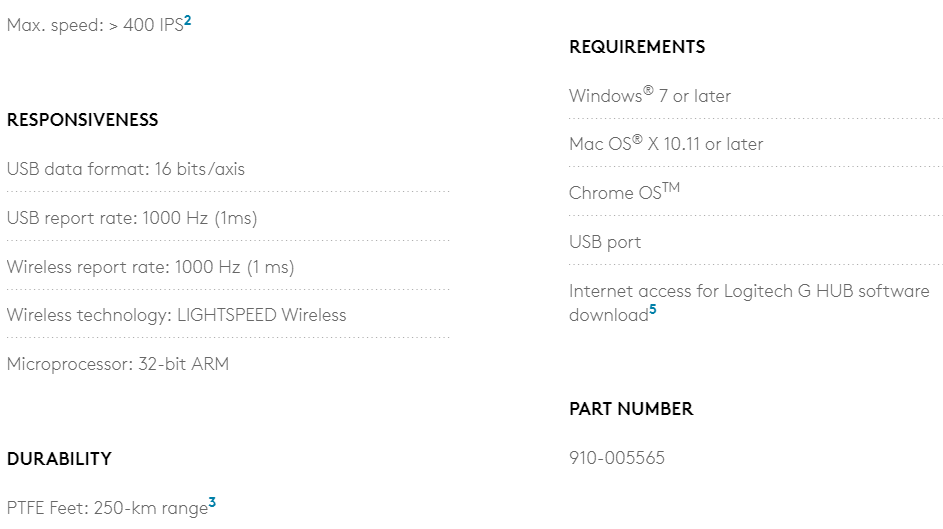Click the Chrome OS requirement line
Image resolution: width=943 pixels, height=529 pixels.
coord(624,193)
